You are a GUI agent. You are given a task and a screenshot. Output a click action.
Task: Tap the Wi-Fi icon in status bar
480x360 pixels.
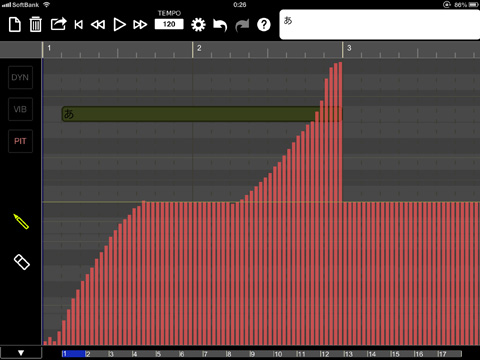pyautogui.click(x=47, y=5)
